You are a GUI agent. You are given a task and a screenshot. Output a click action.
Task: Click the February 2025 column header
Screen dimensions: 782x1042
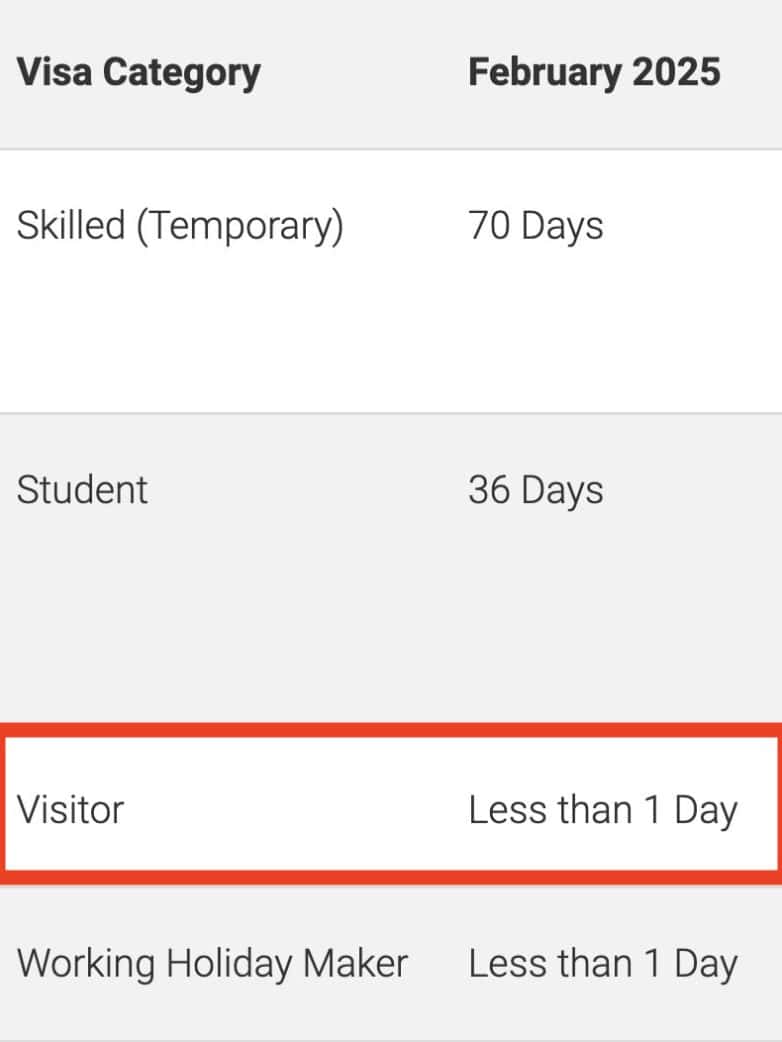tap(594, 73)
